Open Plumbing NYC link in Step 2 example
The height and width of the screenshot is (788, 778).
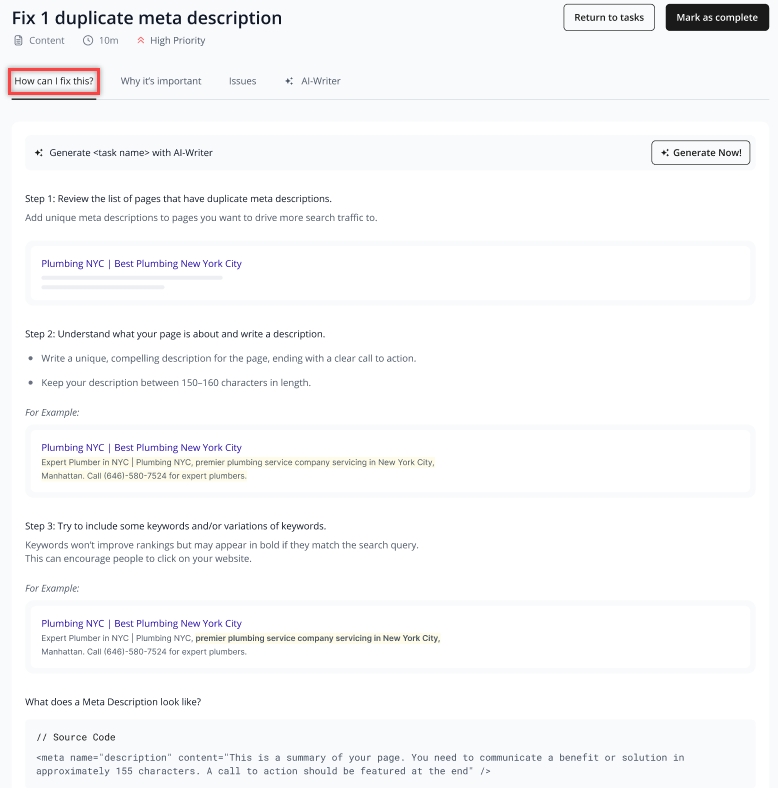click(x=141, y=448)
